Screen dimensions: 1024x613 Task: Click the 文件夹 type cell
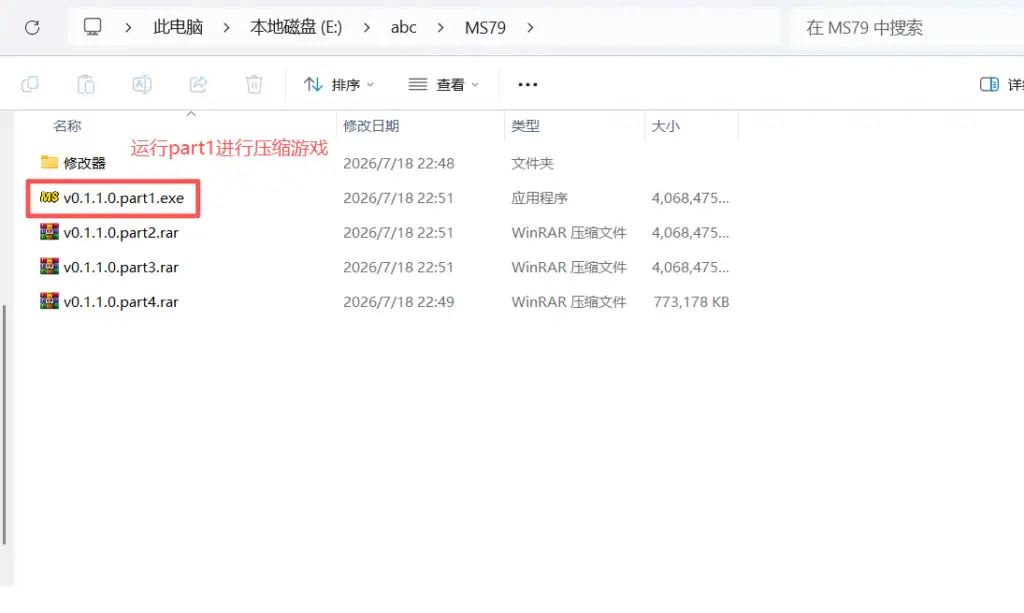point(532,163)
